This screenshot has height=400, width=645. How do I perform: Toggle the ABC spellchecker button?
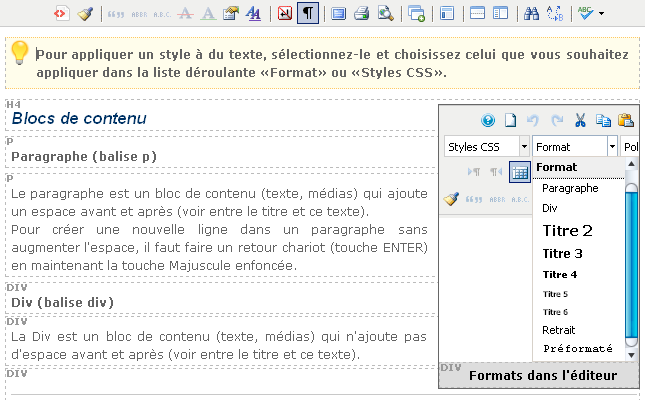(x=585, y=14)
